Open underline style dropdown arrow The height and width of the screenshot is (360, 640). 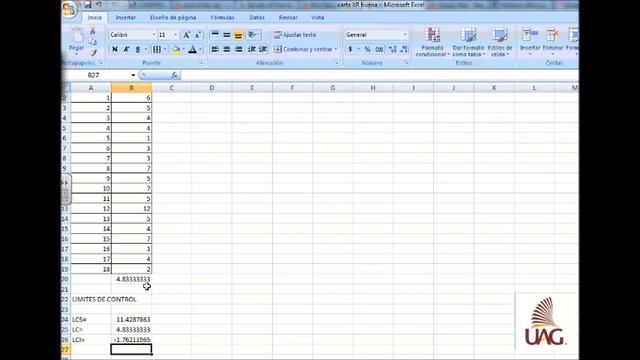click(x=145, y=49)
